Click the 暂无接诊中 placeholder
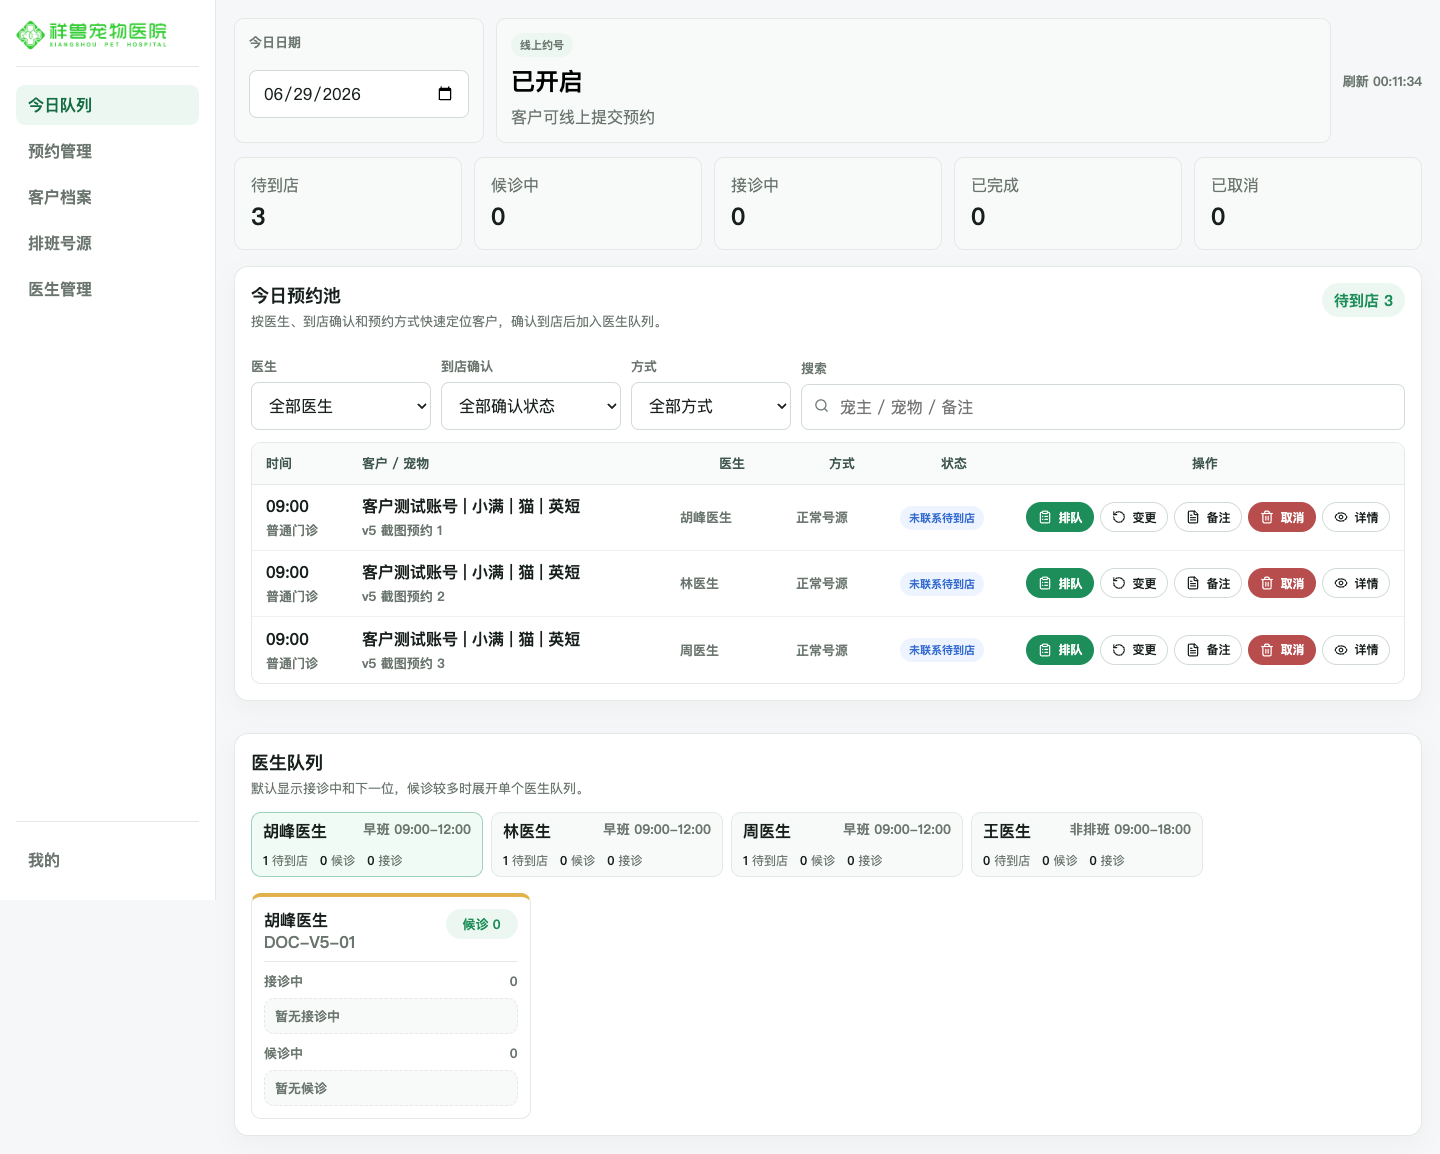This screenshot has height=1154, width=1440. (391, 1016)
